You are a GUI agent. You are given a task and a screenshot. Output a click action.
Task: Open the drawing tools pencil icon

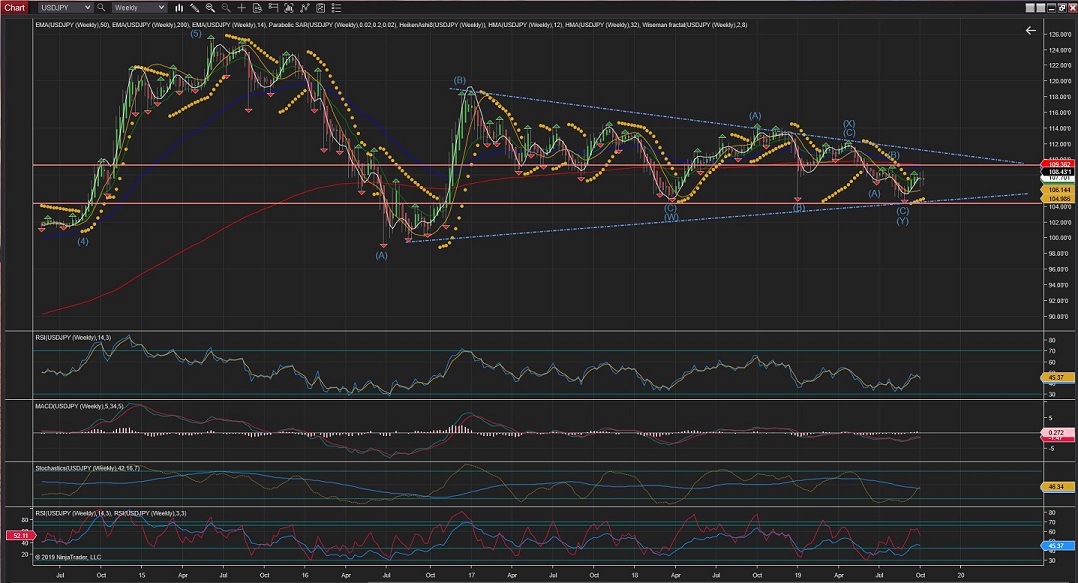tap(195, 8)
